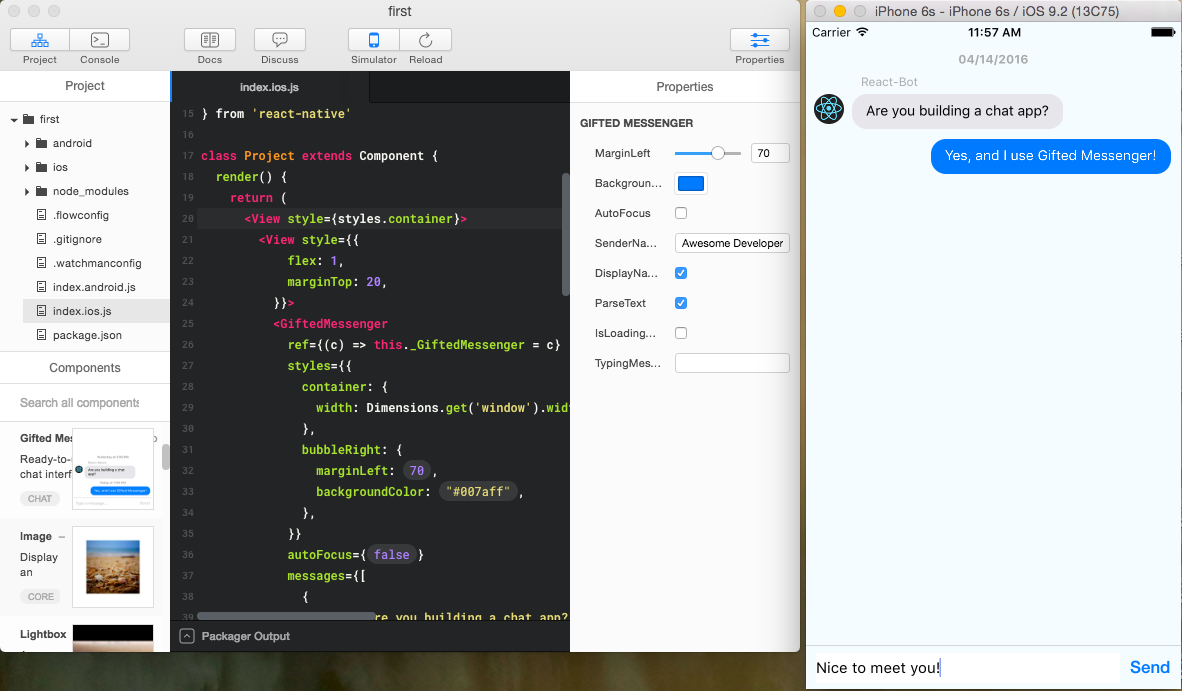Adjust the MarginLeft slider handle
The width and height of the screenshot is (1182, 691).
(x=718, y=153)
